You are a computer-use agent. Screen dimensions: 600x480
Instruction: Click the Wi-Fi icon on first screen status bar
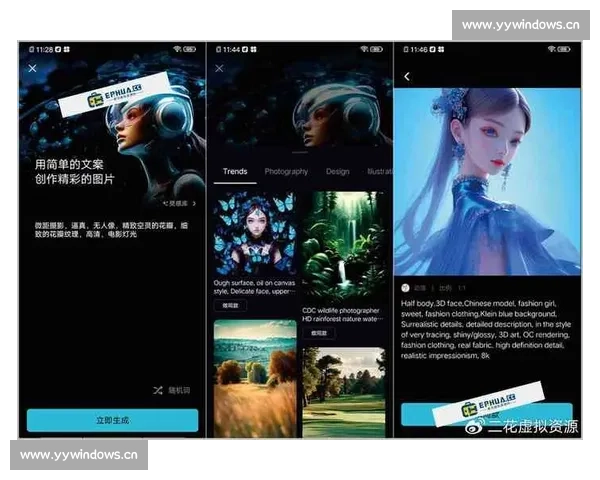coord(177,49)
